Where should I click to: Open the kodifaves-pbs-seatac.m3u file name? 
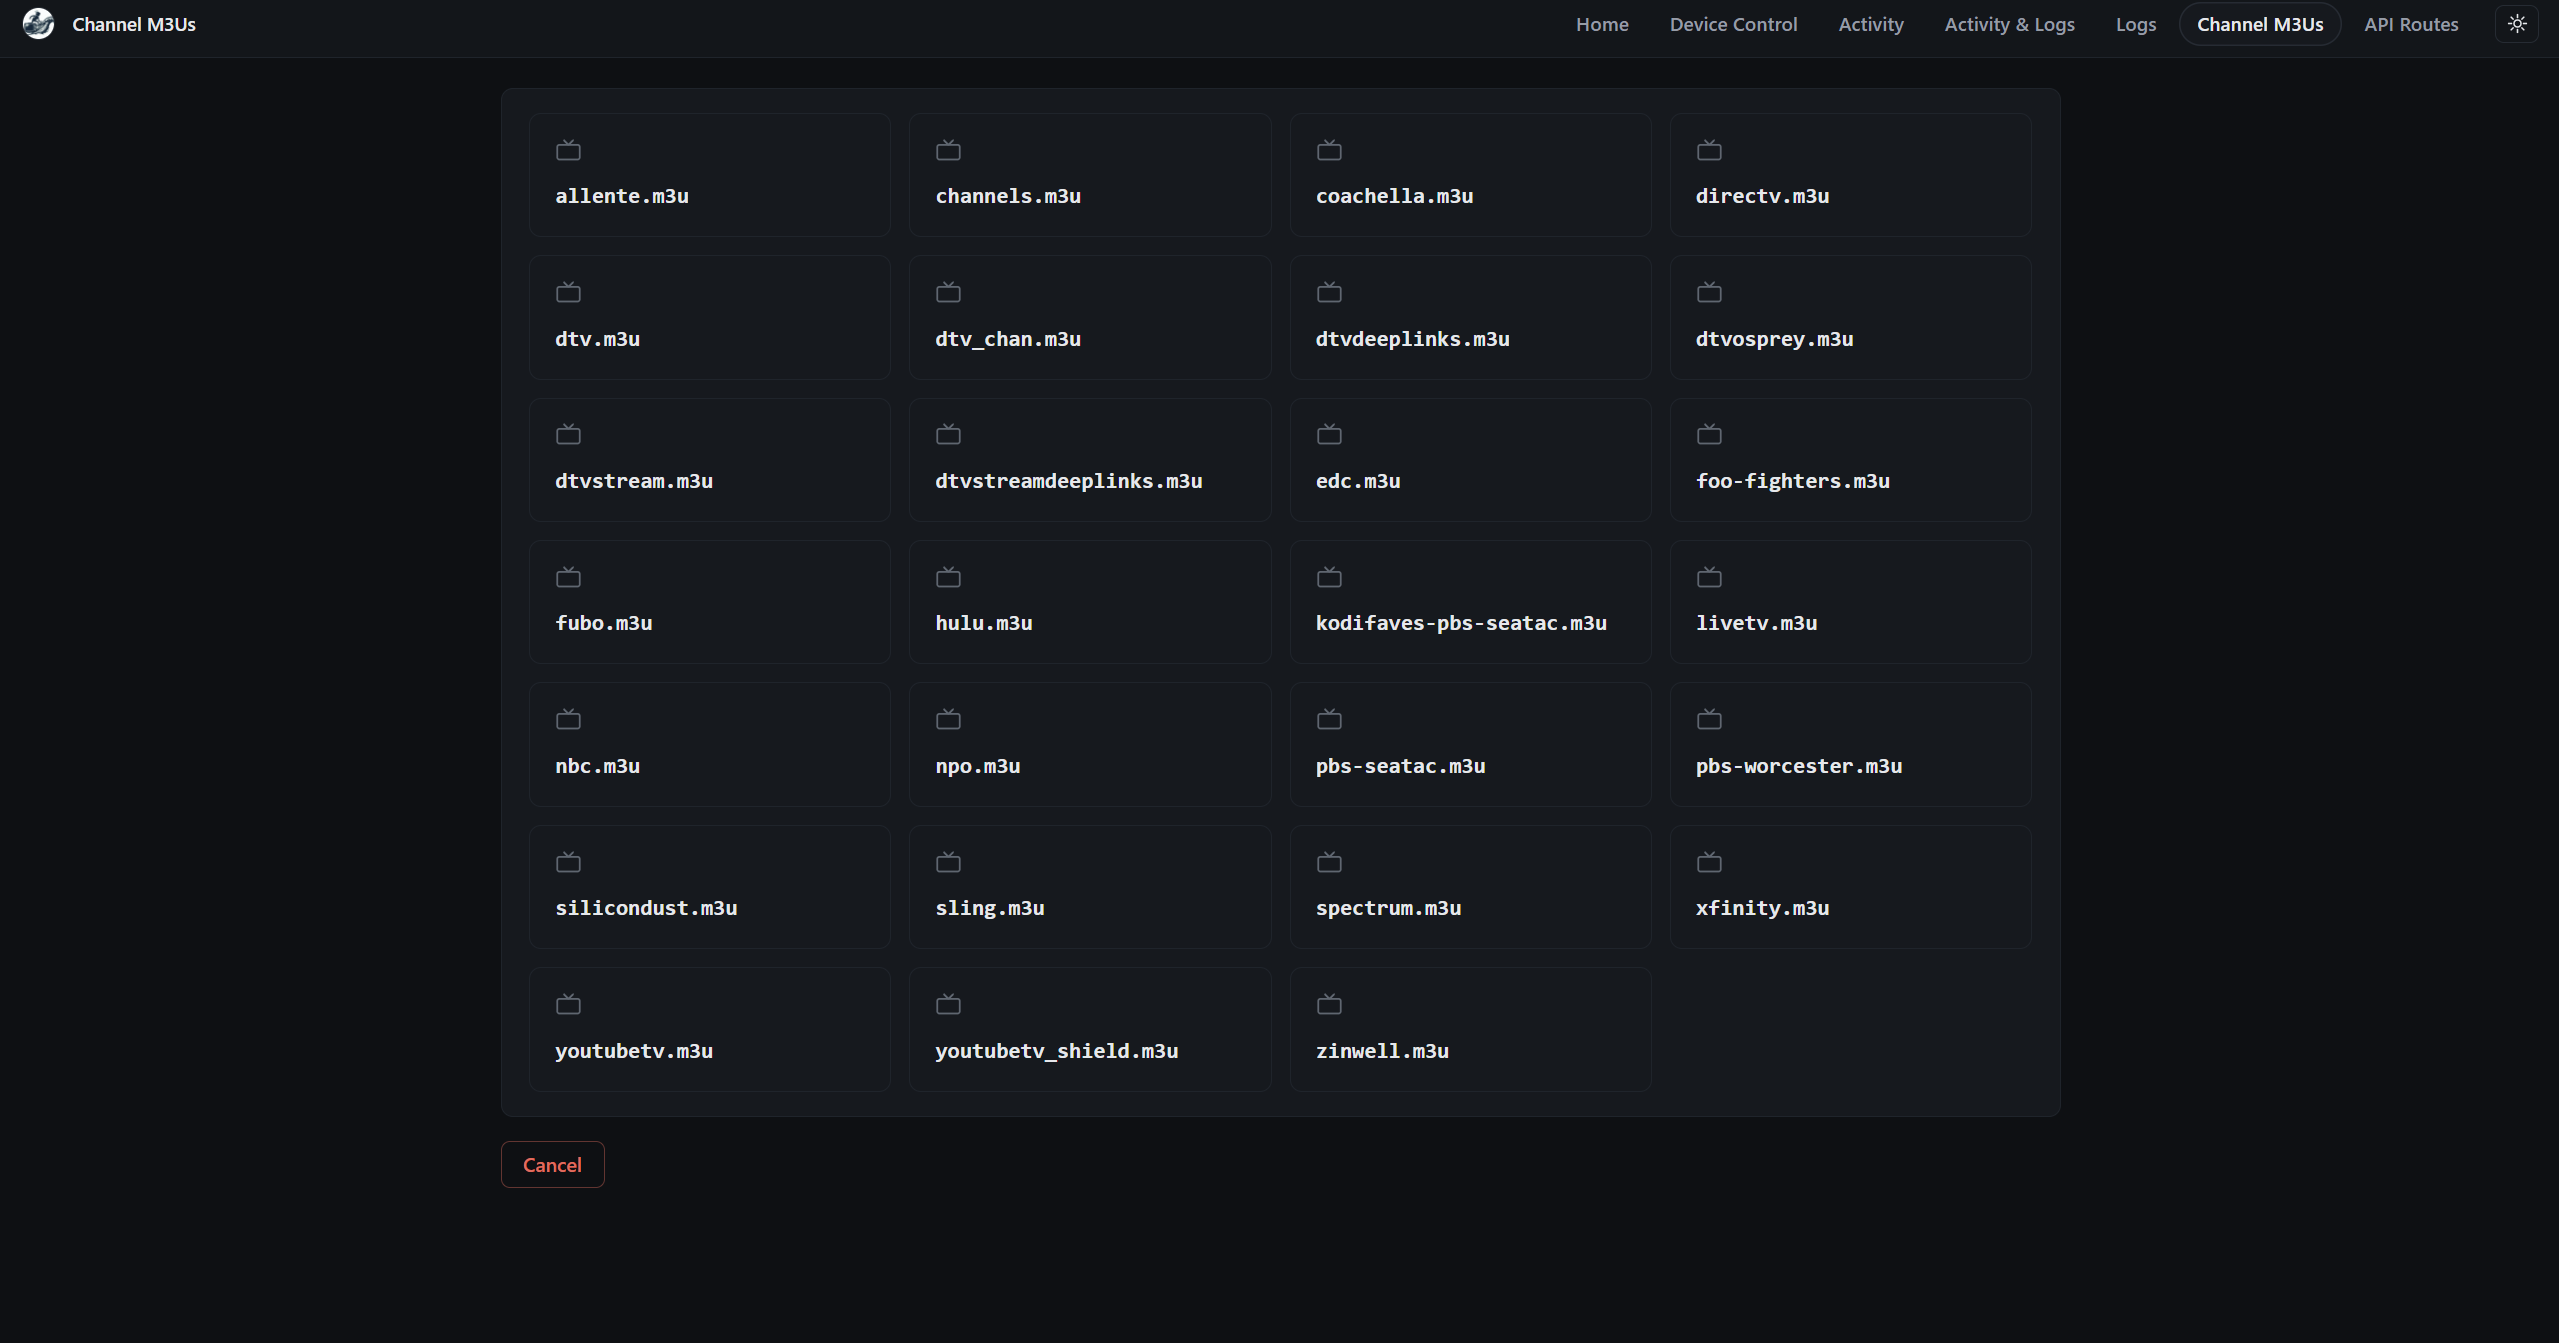[1461, 623]
